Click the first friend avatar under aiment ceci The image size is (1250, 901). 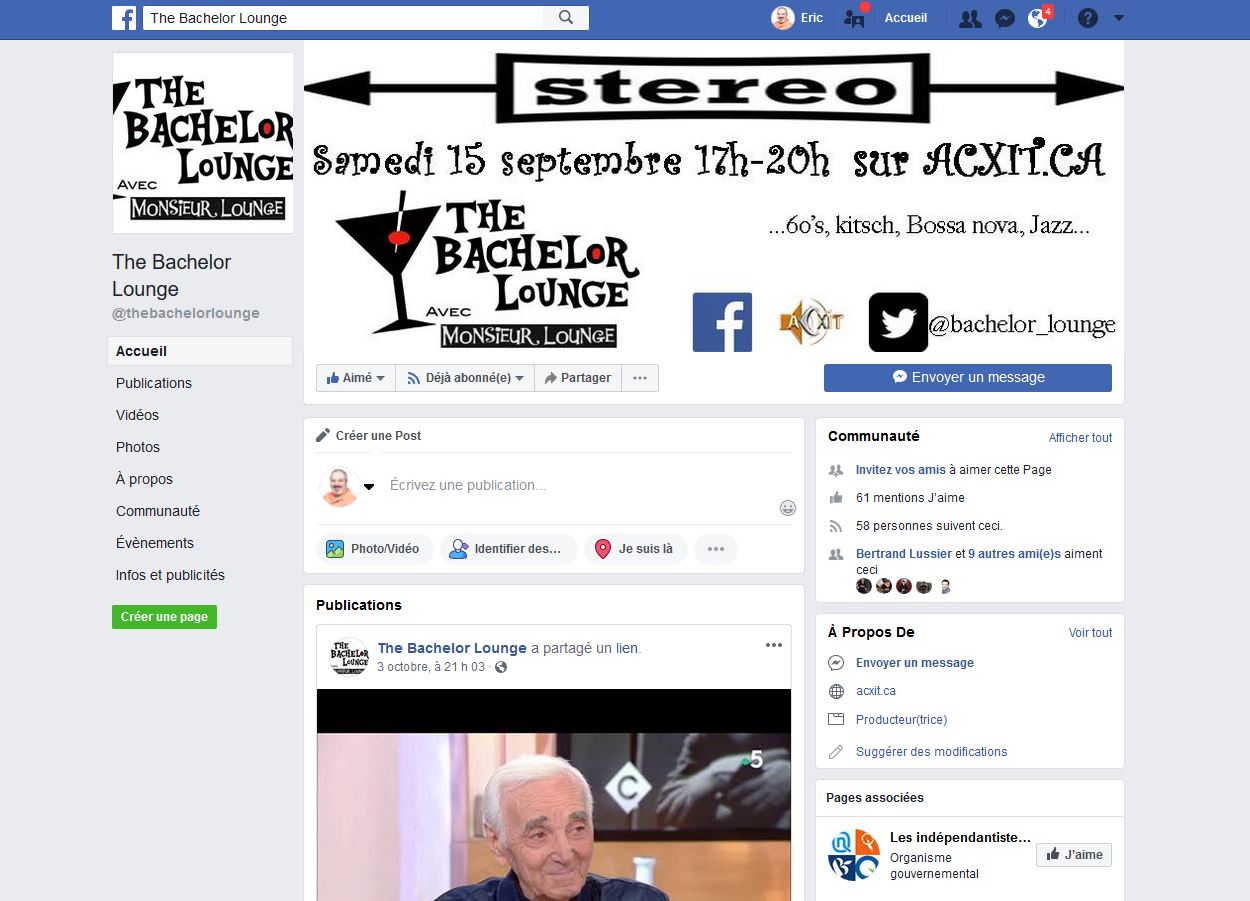point(864,586)
